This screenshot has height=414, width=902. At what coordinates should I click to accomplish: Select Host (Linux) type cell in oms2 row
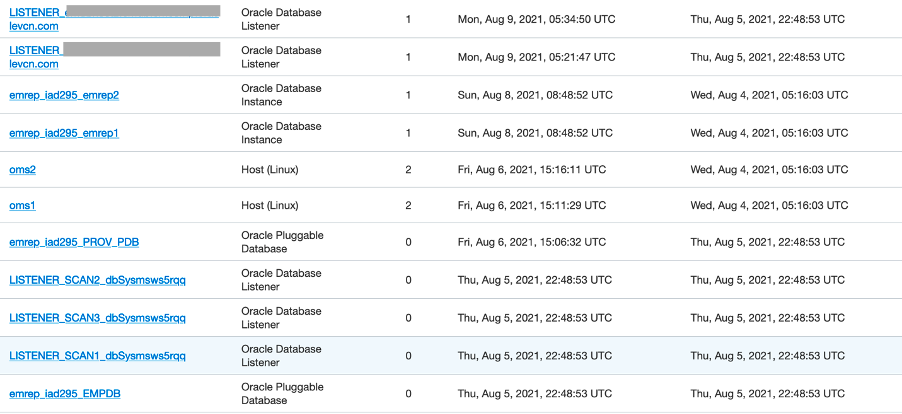(269, 170)
